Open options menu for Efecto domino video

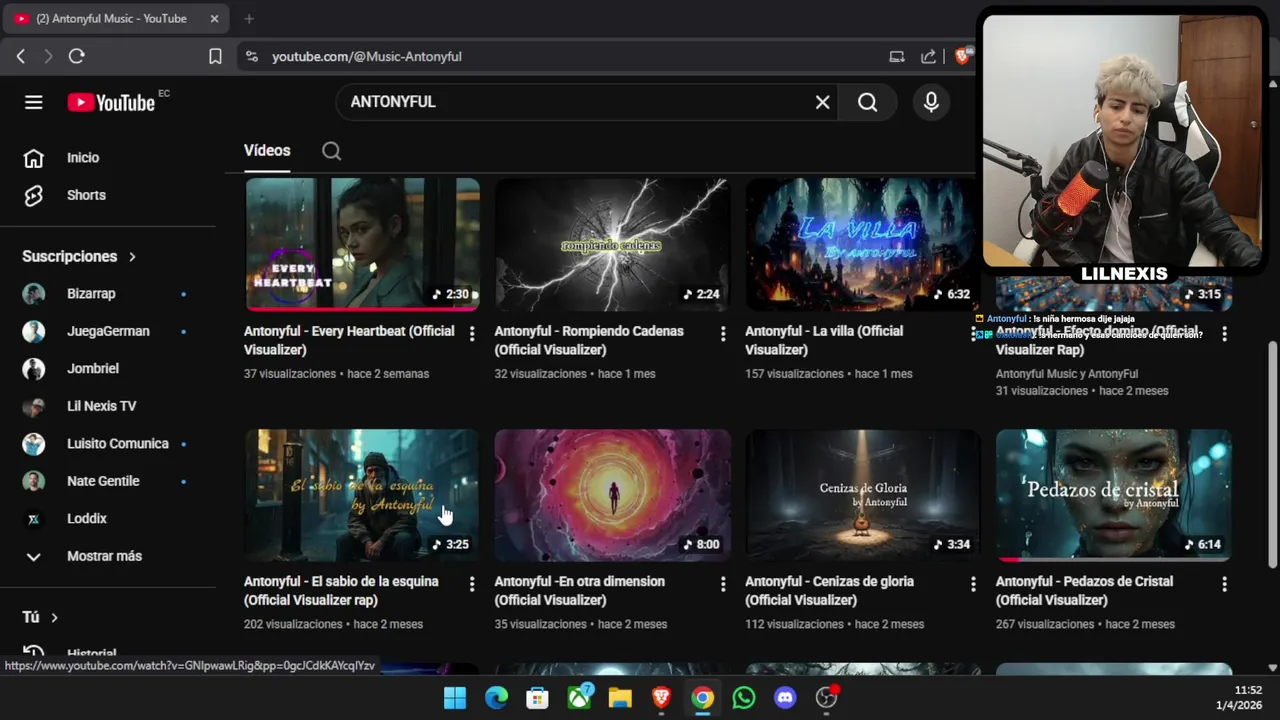coord(1224,334)
